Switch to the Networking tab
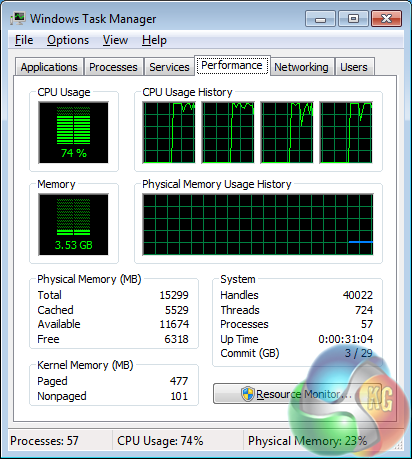The image size is (412, 459). [x=301, y=67]
